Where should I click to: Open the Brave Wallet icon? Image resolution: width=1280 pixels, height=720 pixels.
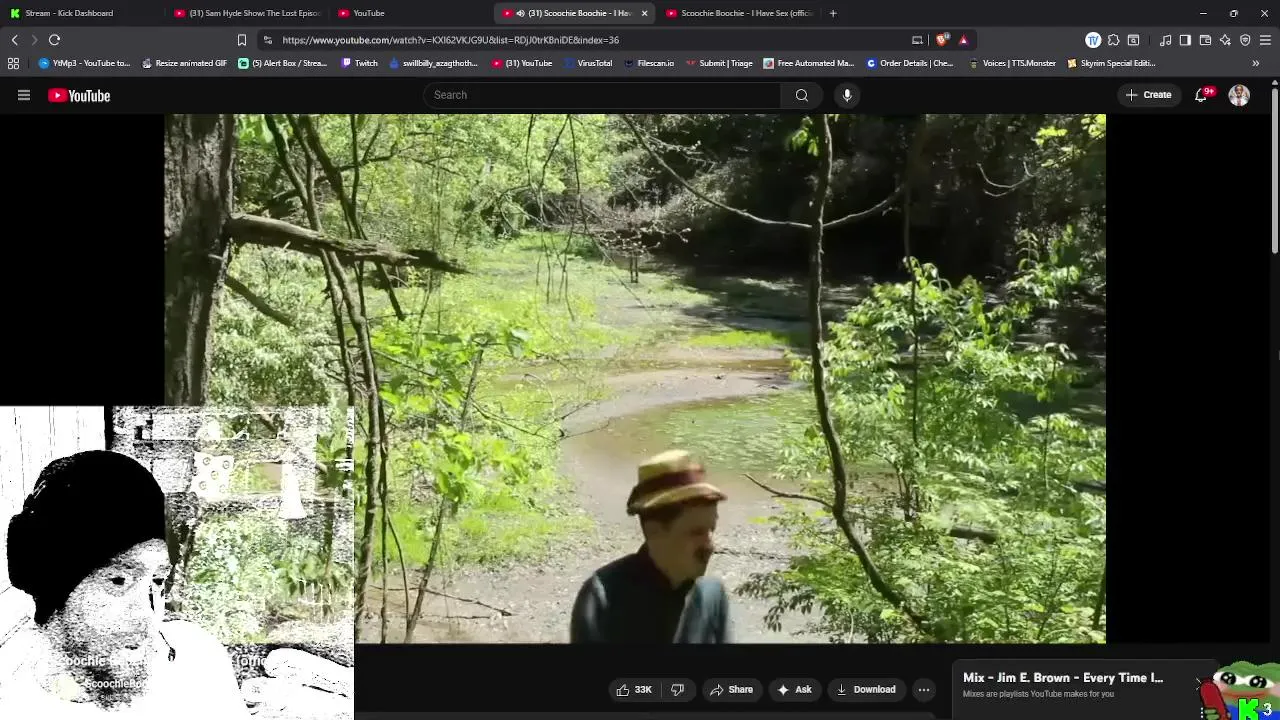(x=1205, y=40)
